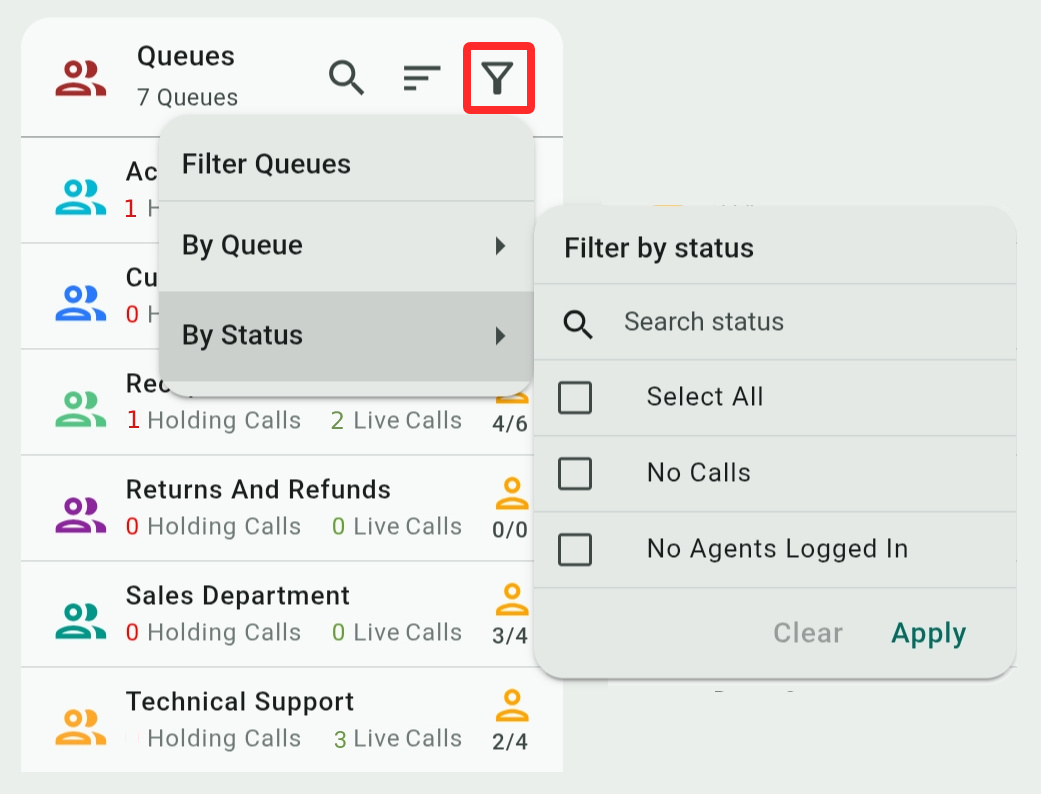The height and width of the screenshot is (794, 1041).
Task: Check the Select All checkbox
Action: tap(575, 397)
